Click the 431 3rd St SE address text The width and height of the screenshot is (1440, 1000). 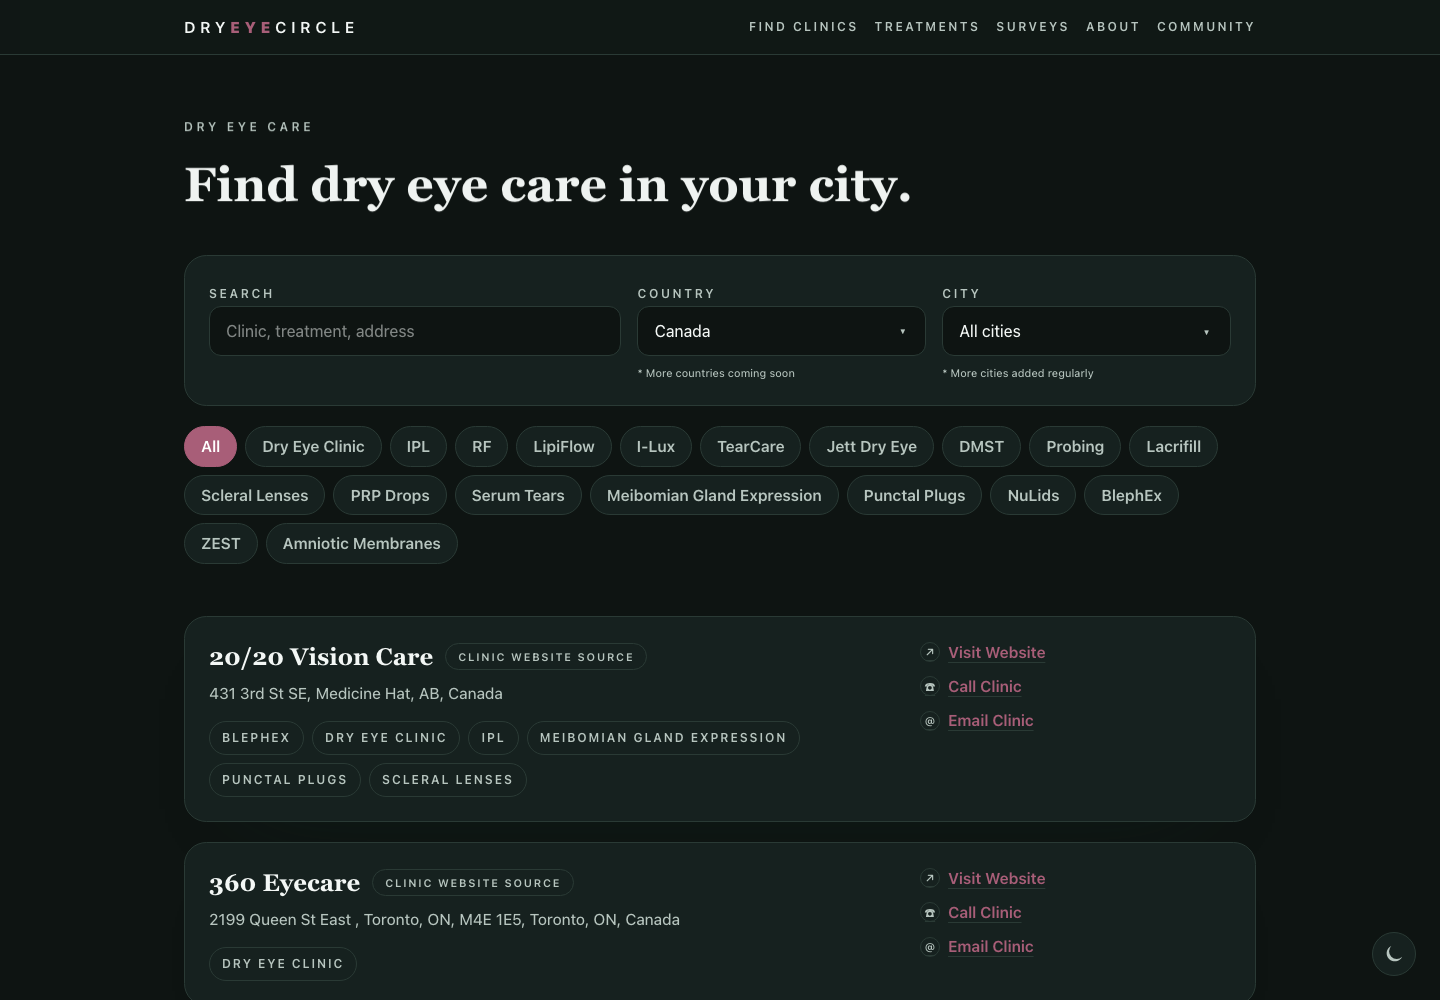tap(356, 693)
